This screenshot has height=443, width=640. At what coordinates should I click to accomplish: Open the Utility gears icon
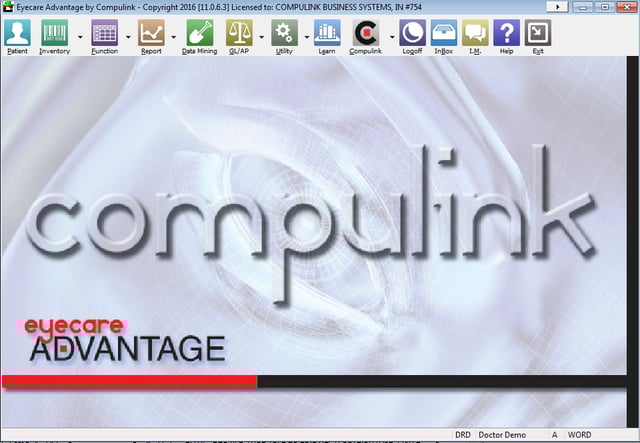pyautogui.click(x=284, y=33)
